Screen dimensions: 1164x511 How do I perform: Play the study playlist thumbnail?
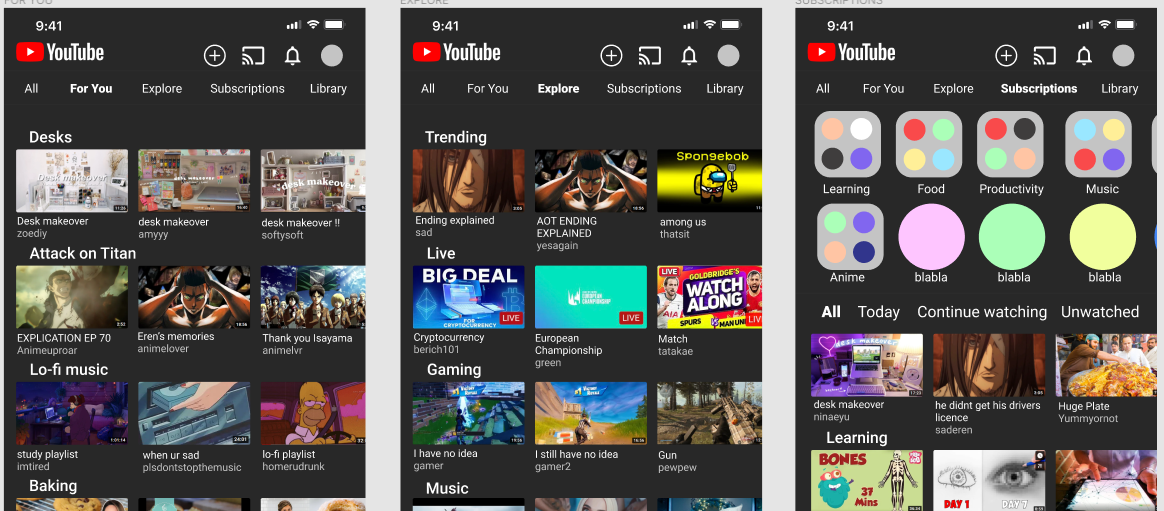72,414
